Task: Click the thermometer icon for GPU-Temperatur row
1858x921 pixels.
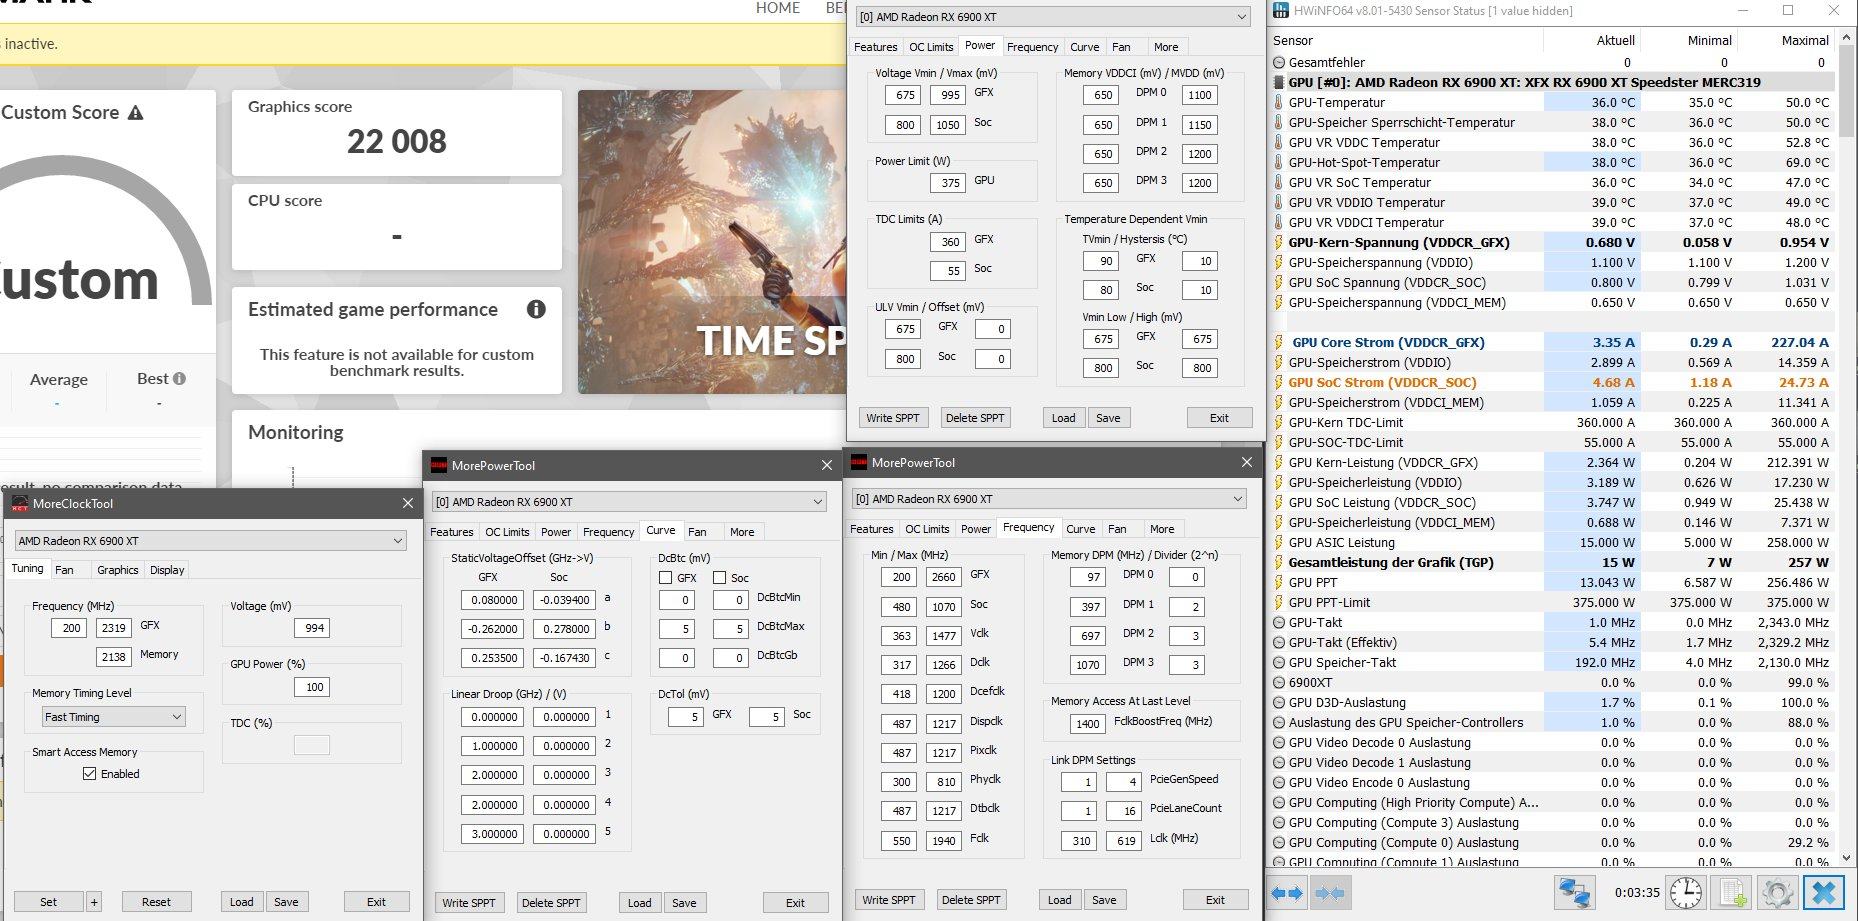Action: point(1279,102)
